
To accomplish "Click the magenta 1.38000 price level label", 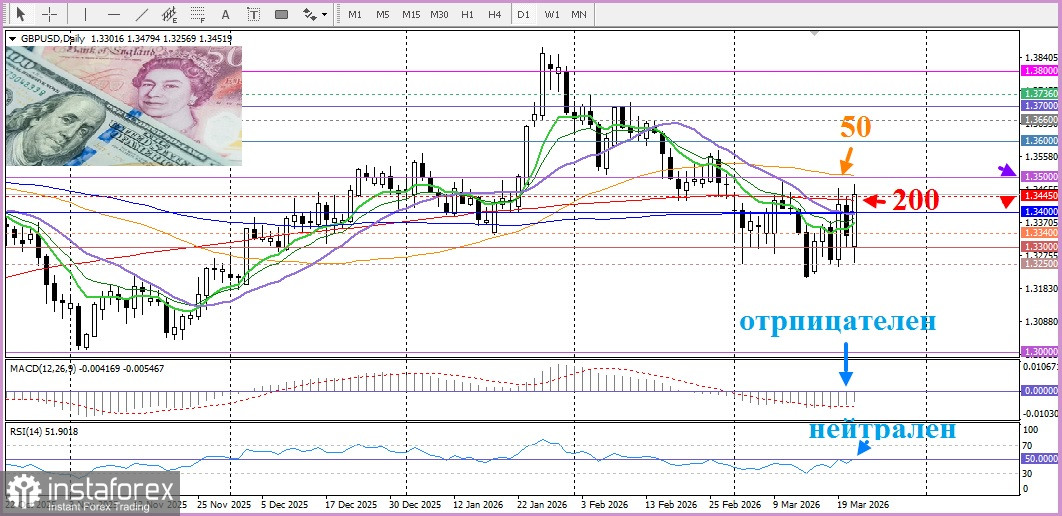I will 1039,72.
